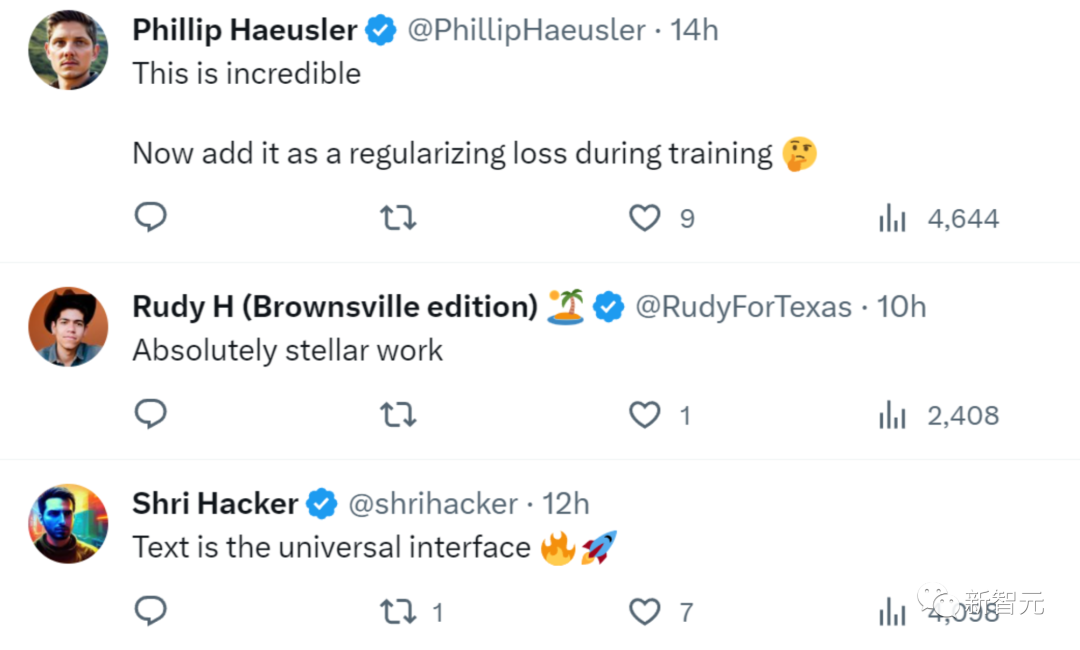Visit the @RudyForTexas handle

click(x=743, y=307)
